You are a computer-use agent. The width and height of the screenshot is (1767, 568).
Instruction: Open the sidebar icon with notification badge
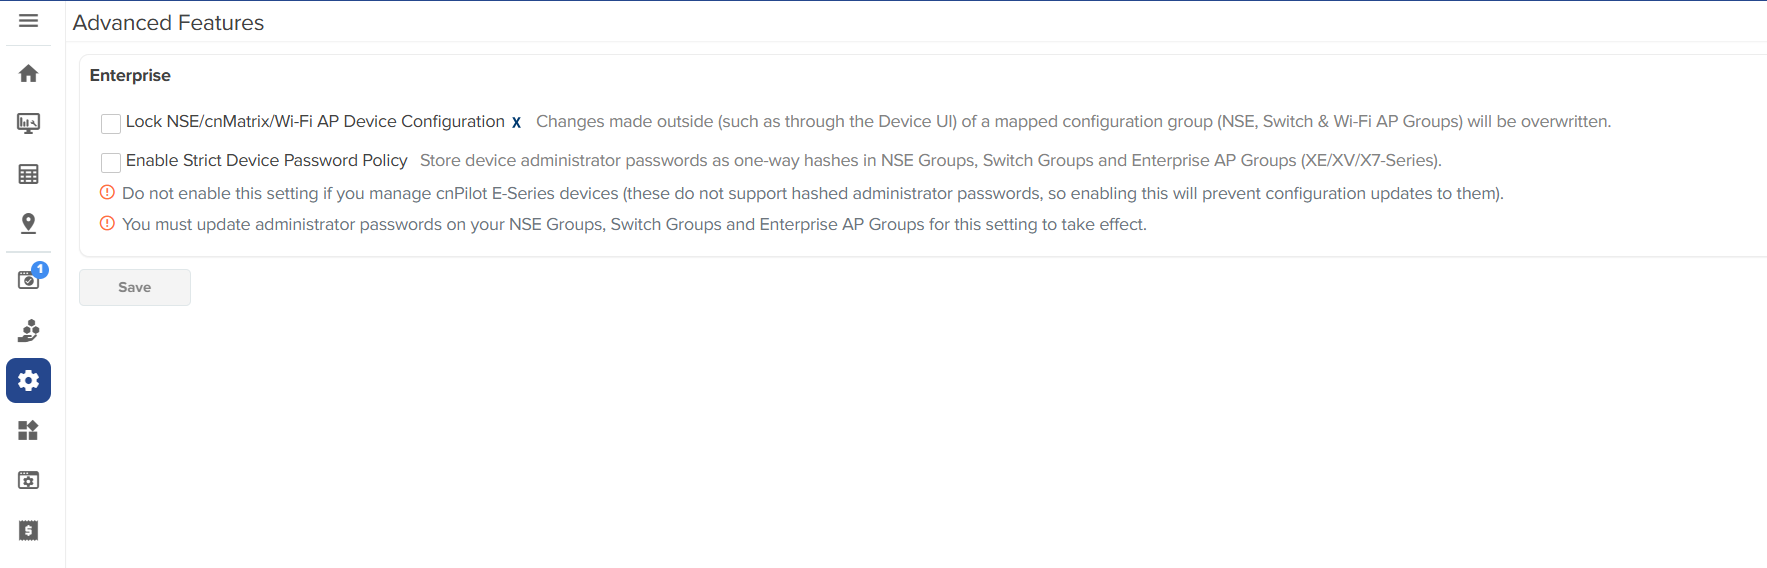(x=28, y=279)
